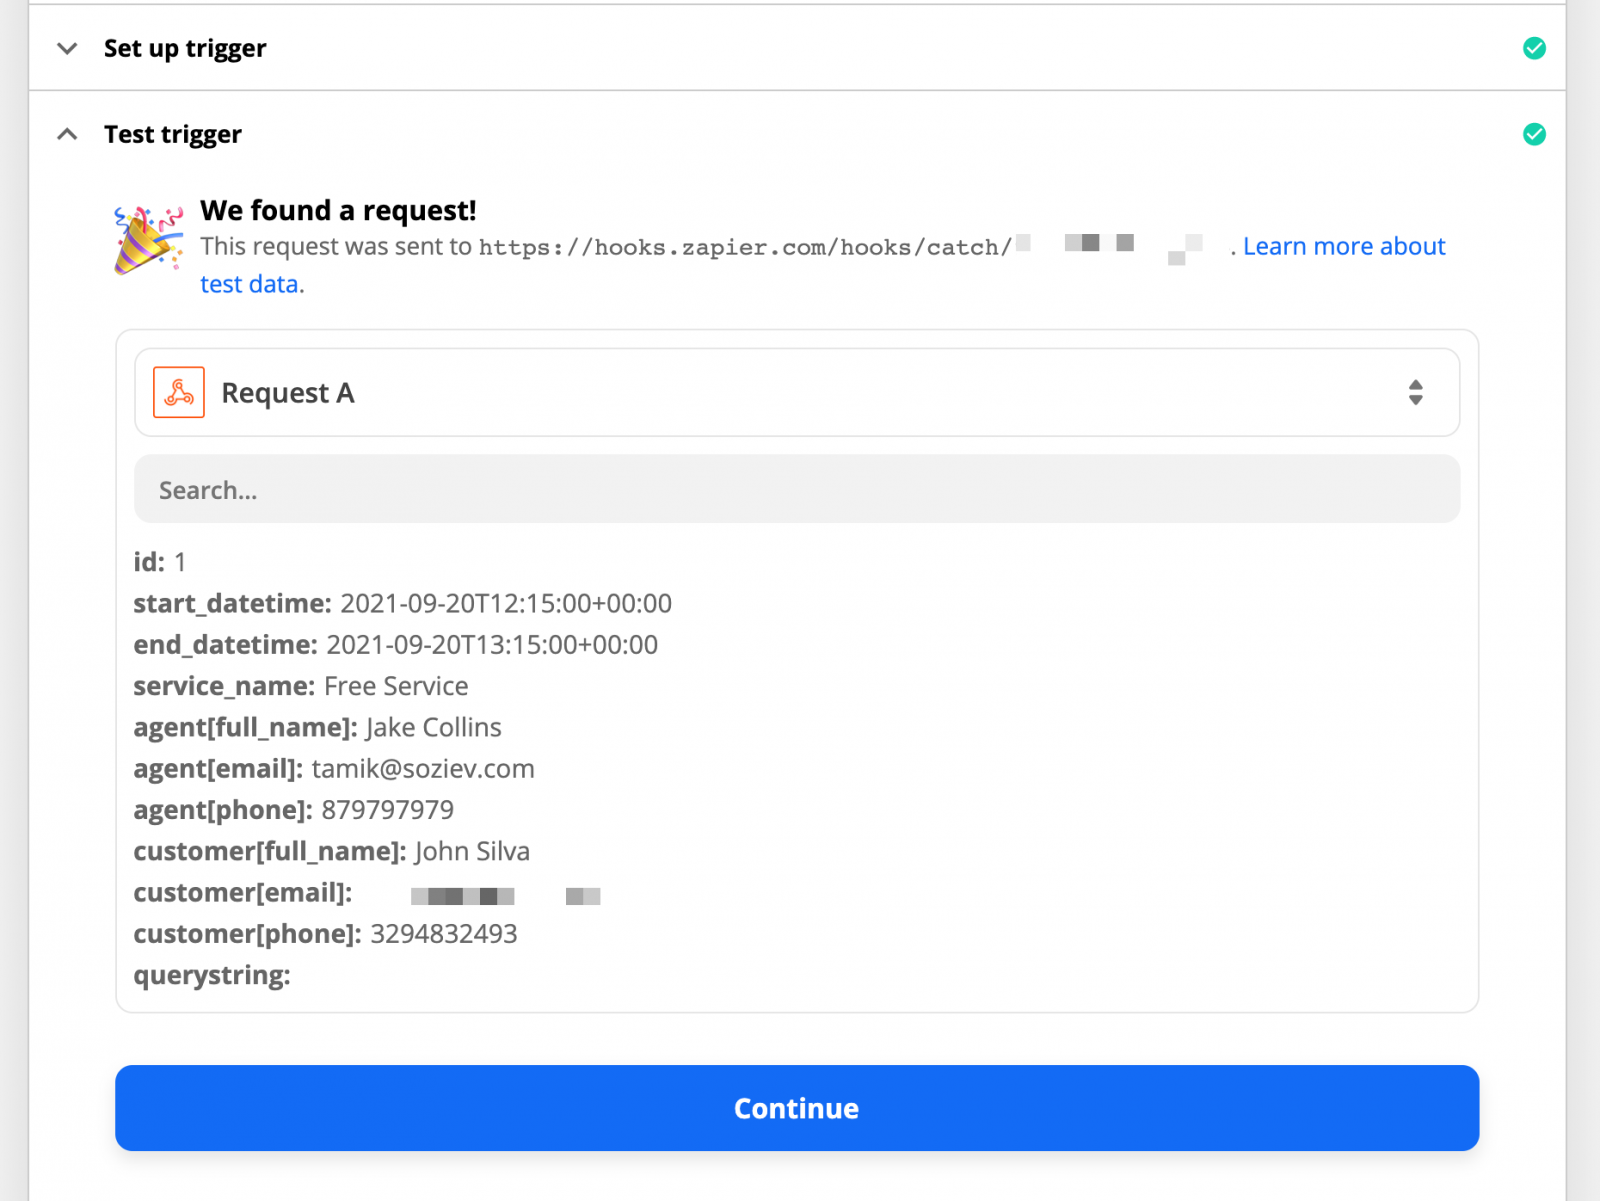Click the Set up trigger header
This screenshot has width=1600, height=1201.
pyautogui.click(x=185, y=48)
